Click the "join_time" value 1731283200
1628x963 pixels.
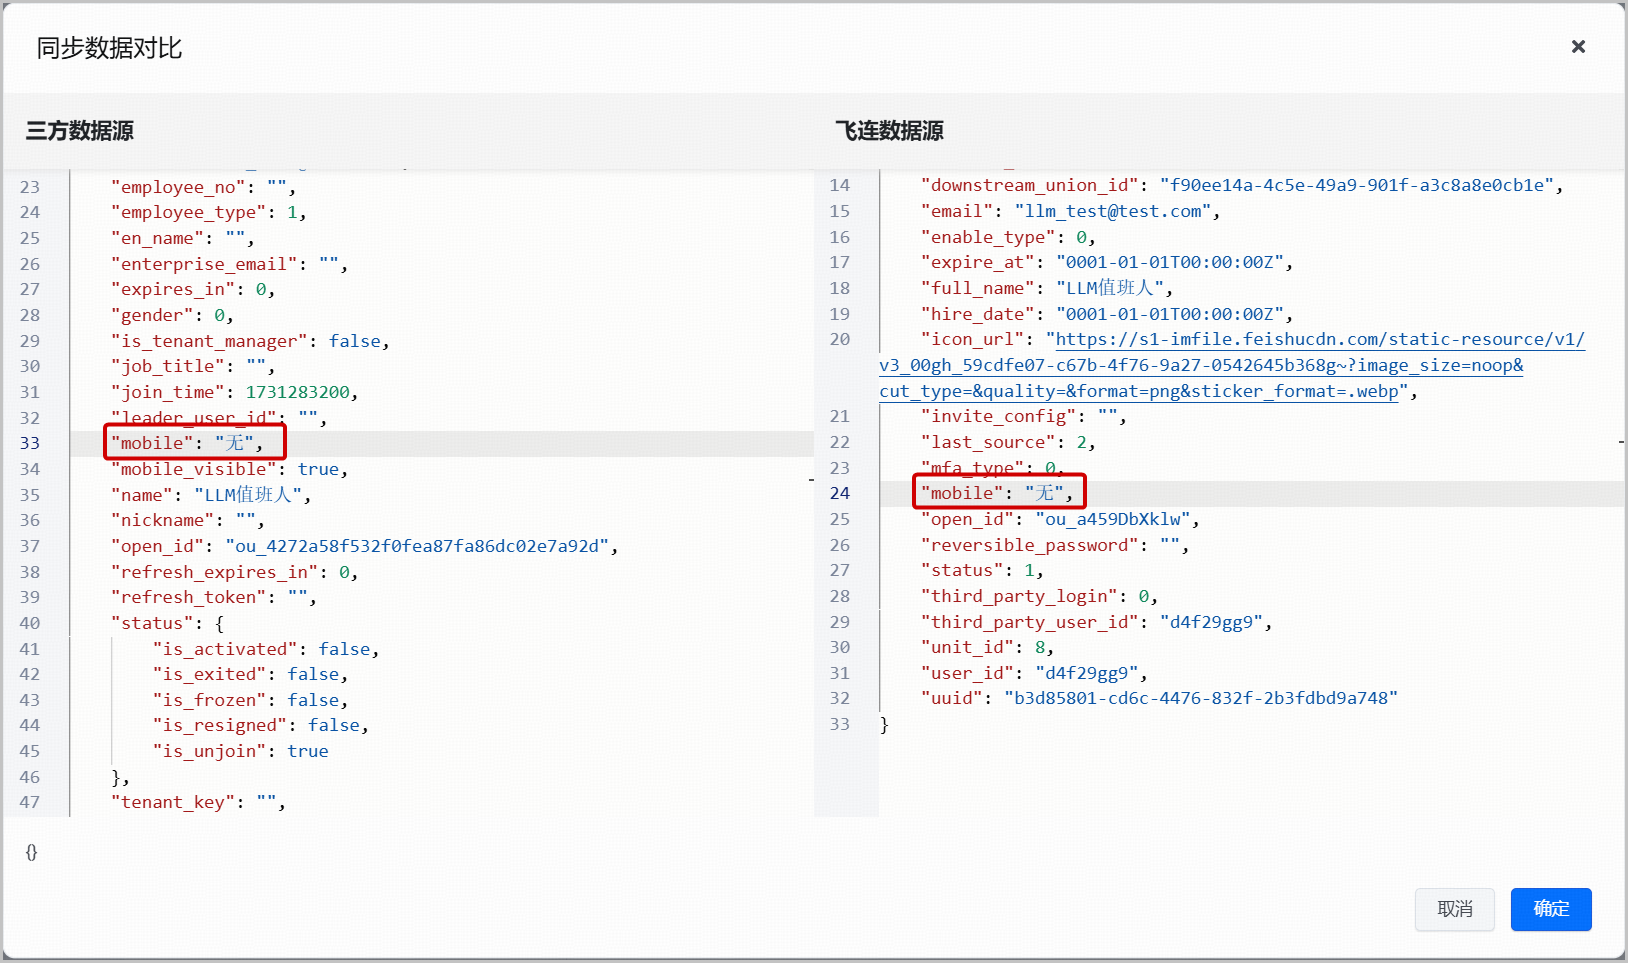(297, 392)
